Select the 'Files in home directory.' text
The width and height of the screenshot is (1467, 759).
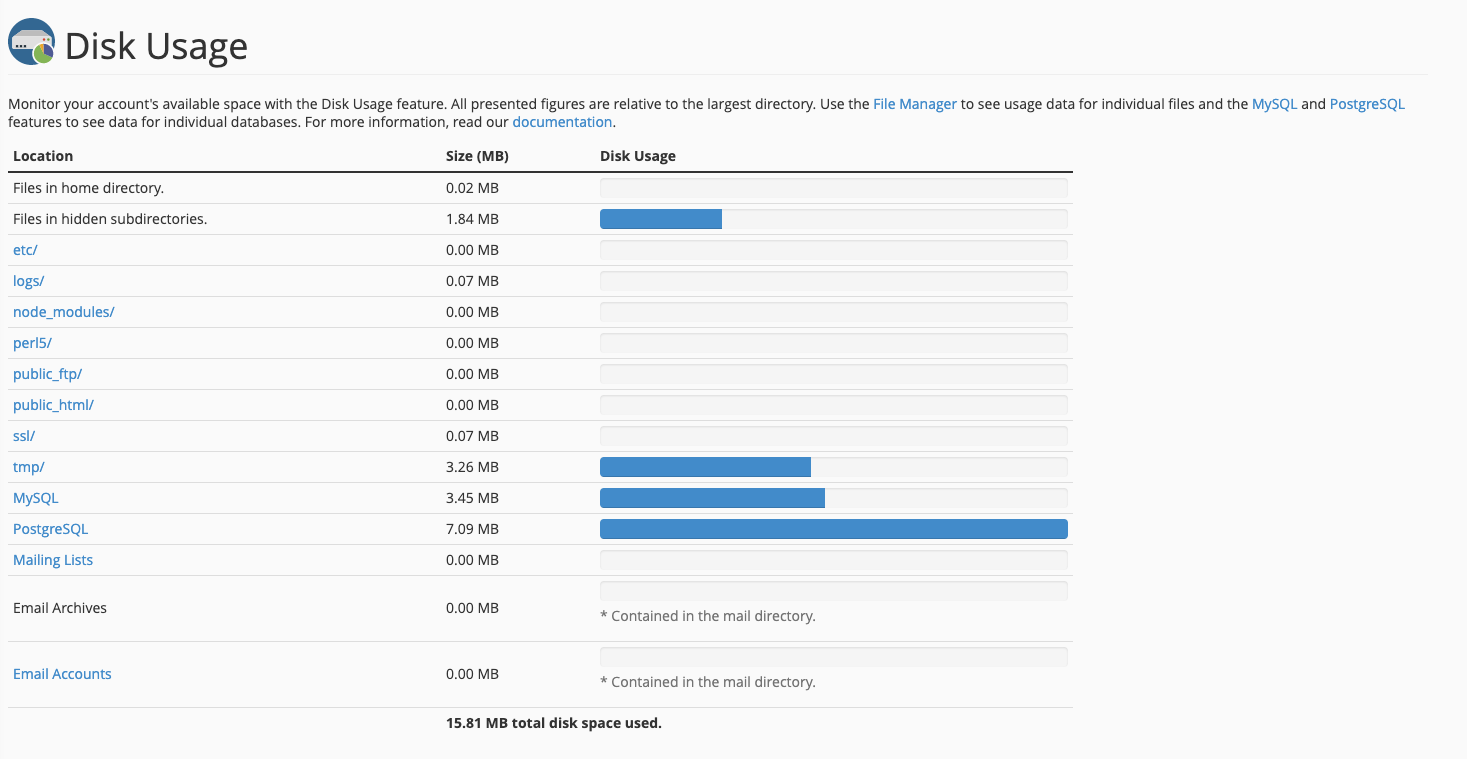pos(88,188)
